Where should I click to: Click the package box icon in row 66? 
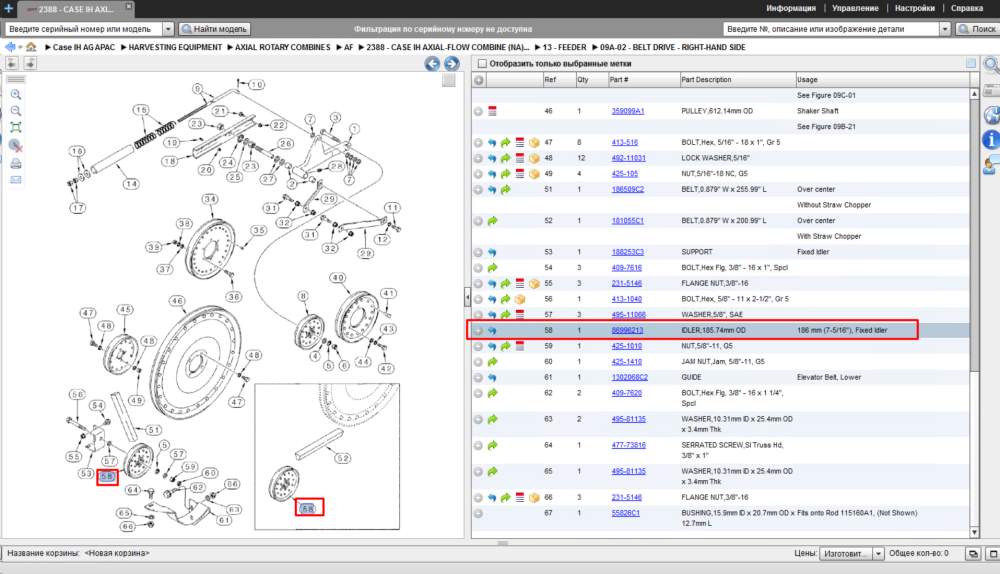[x=534, y=497]
